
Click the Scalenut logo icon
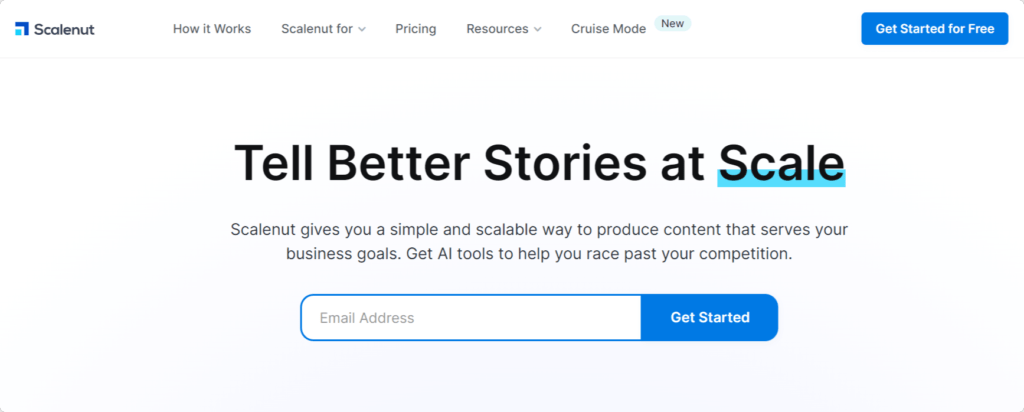pyautogui.click(x=22, y=29)
